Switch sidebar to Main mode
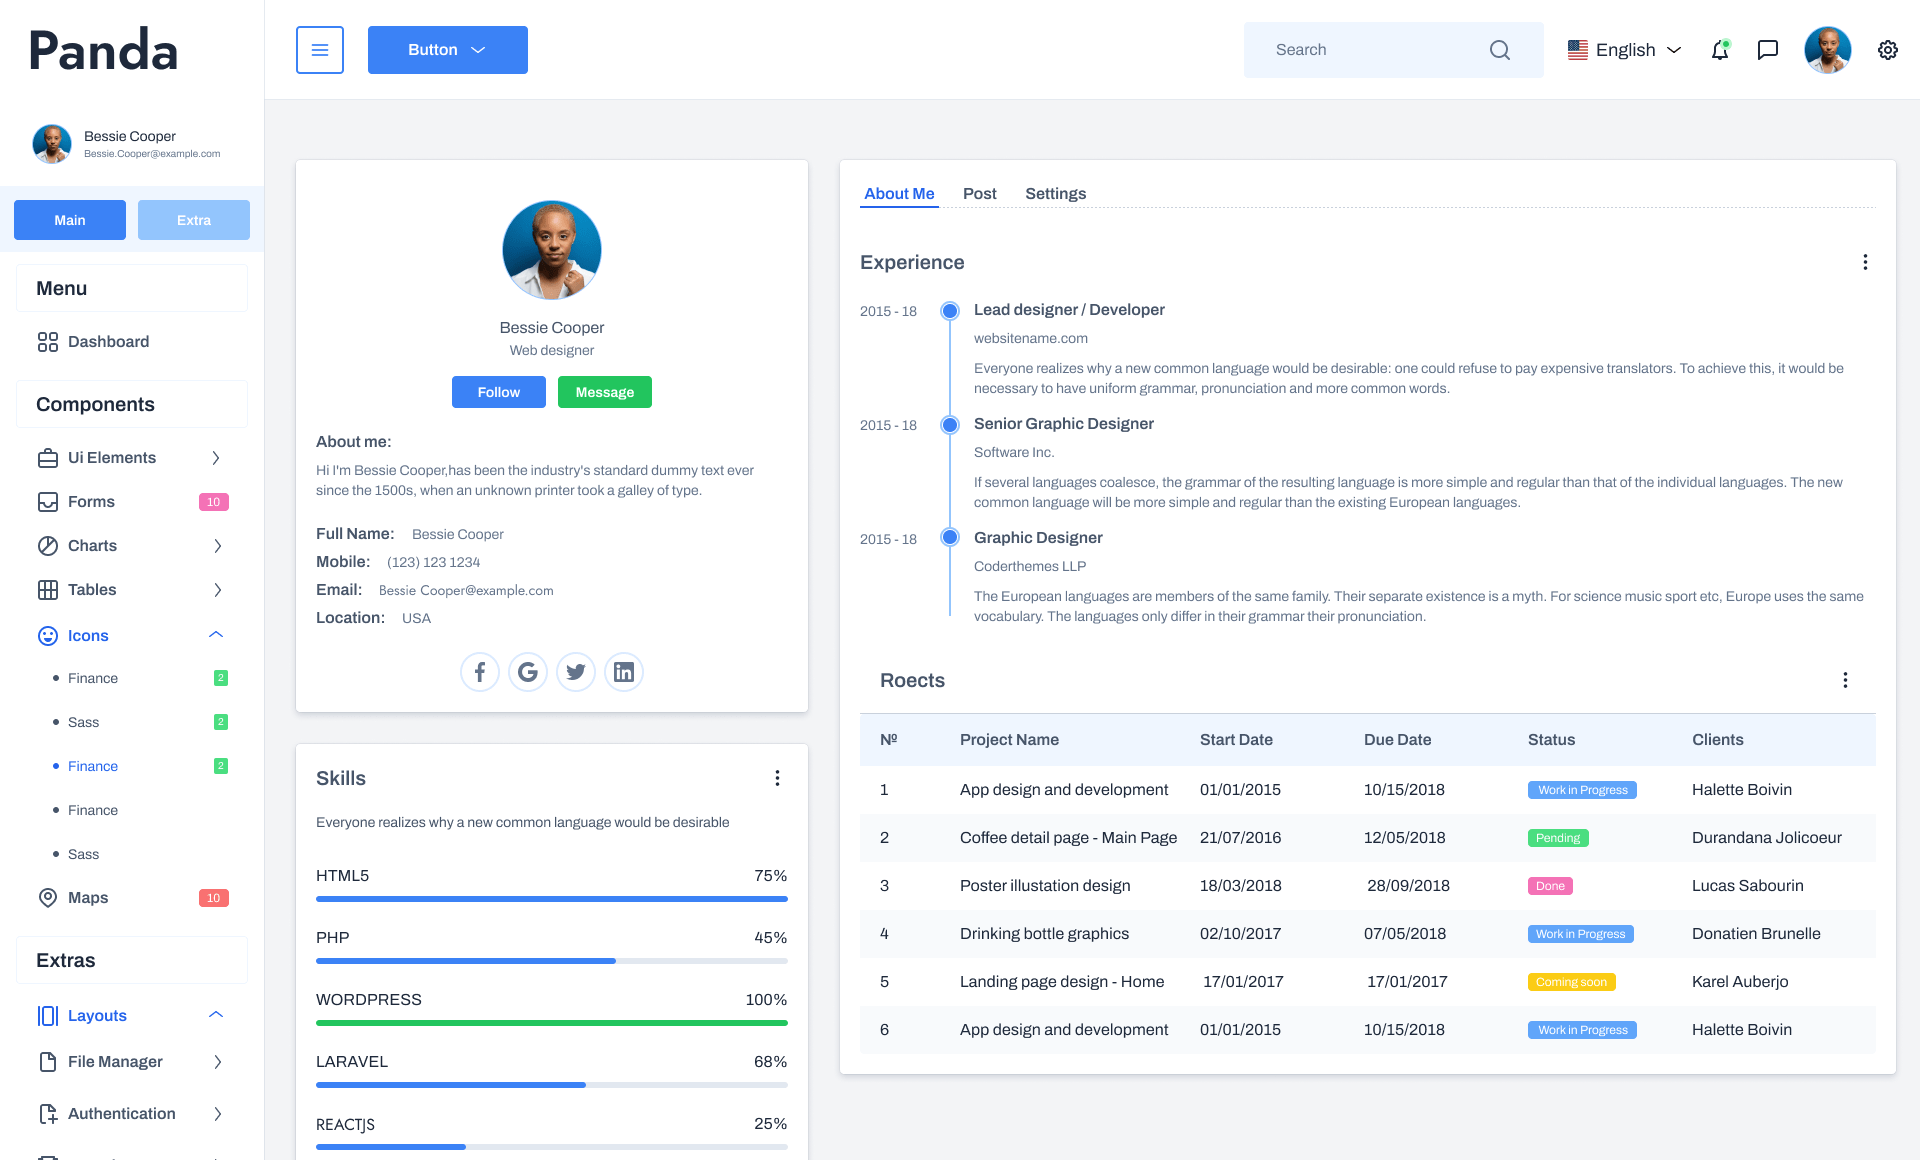The height and width of the screenshot is (1160, 1920). (x=70, y=220)
